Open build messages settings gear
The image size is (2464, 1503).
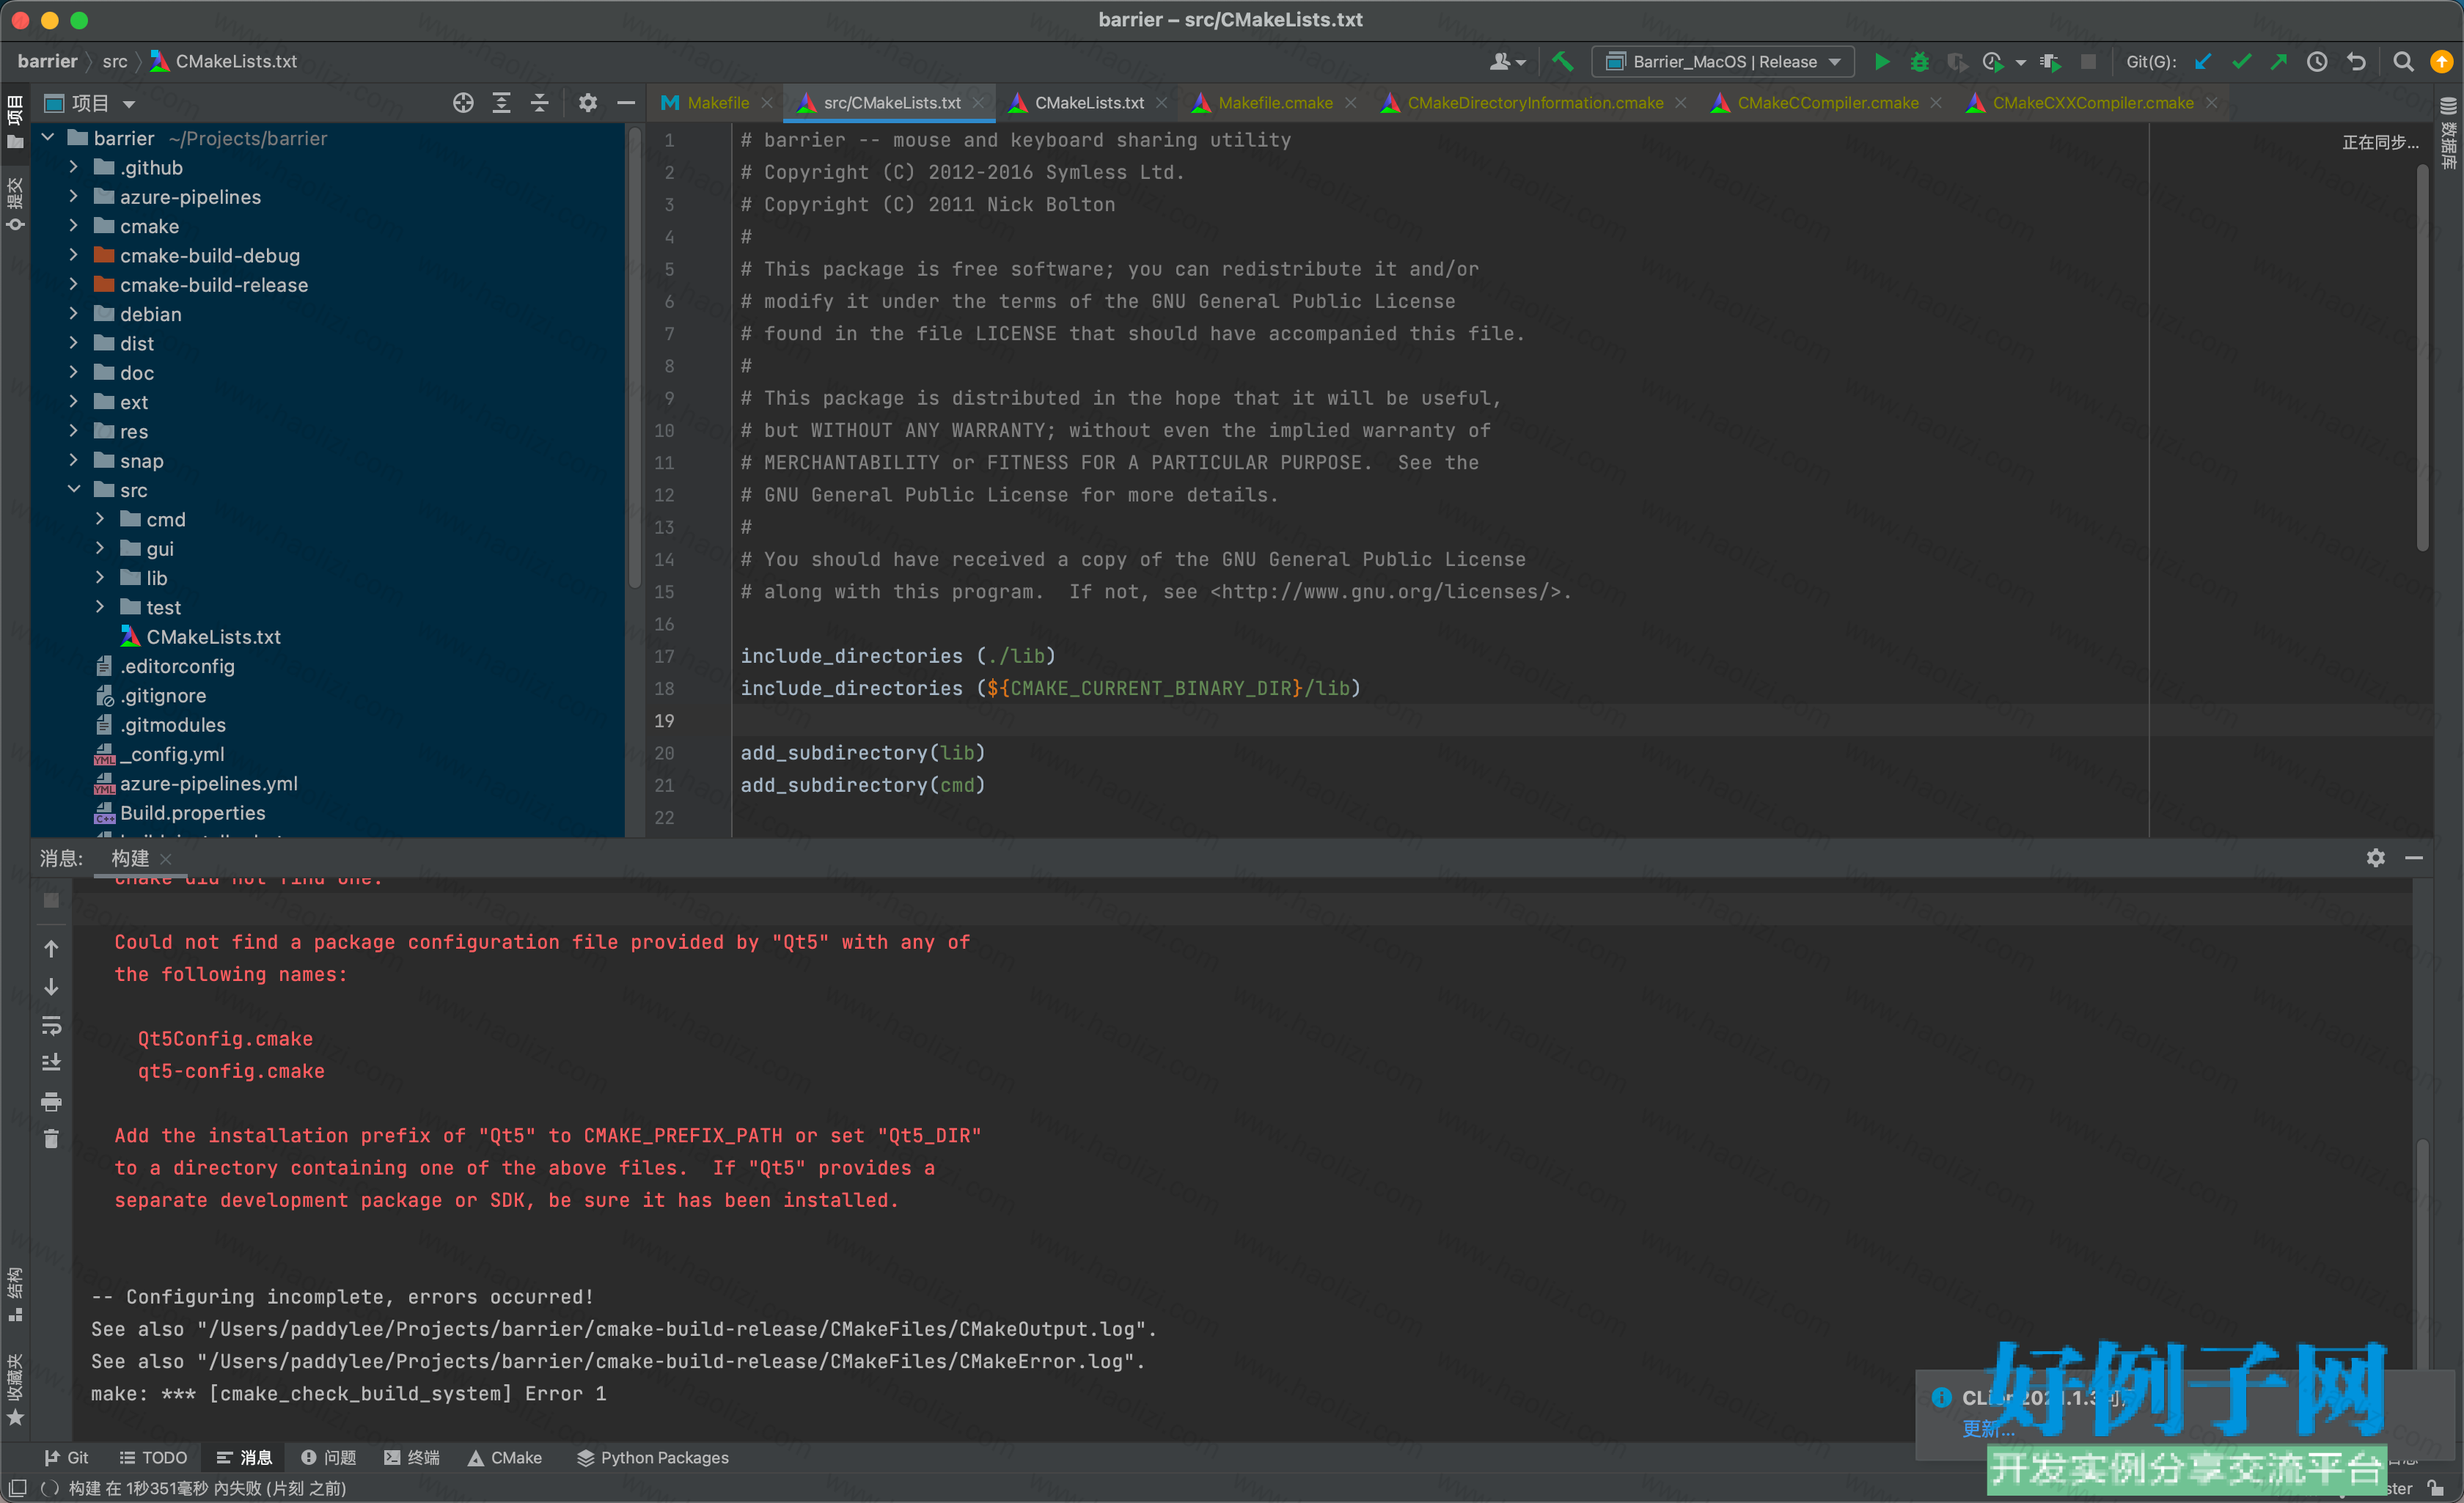(x=2376, y=858)
